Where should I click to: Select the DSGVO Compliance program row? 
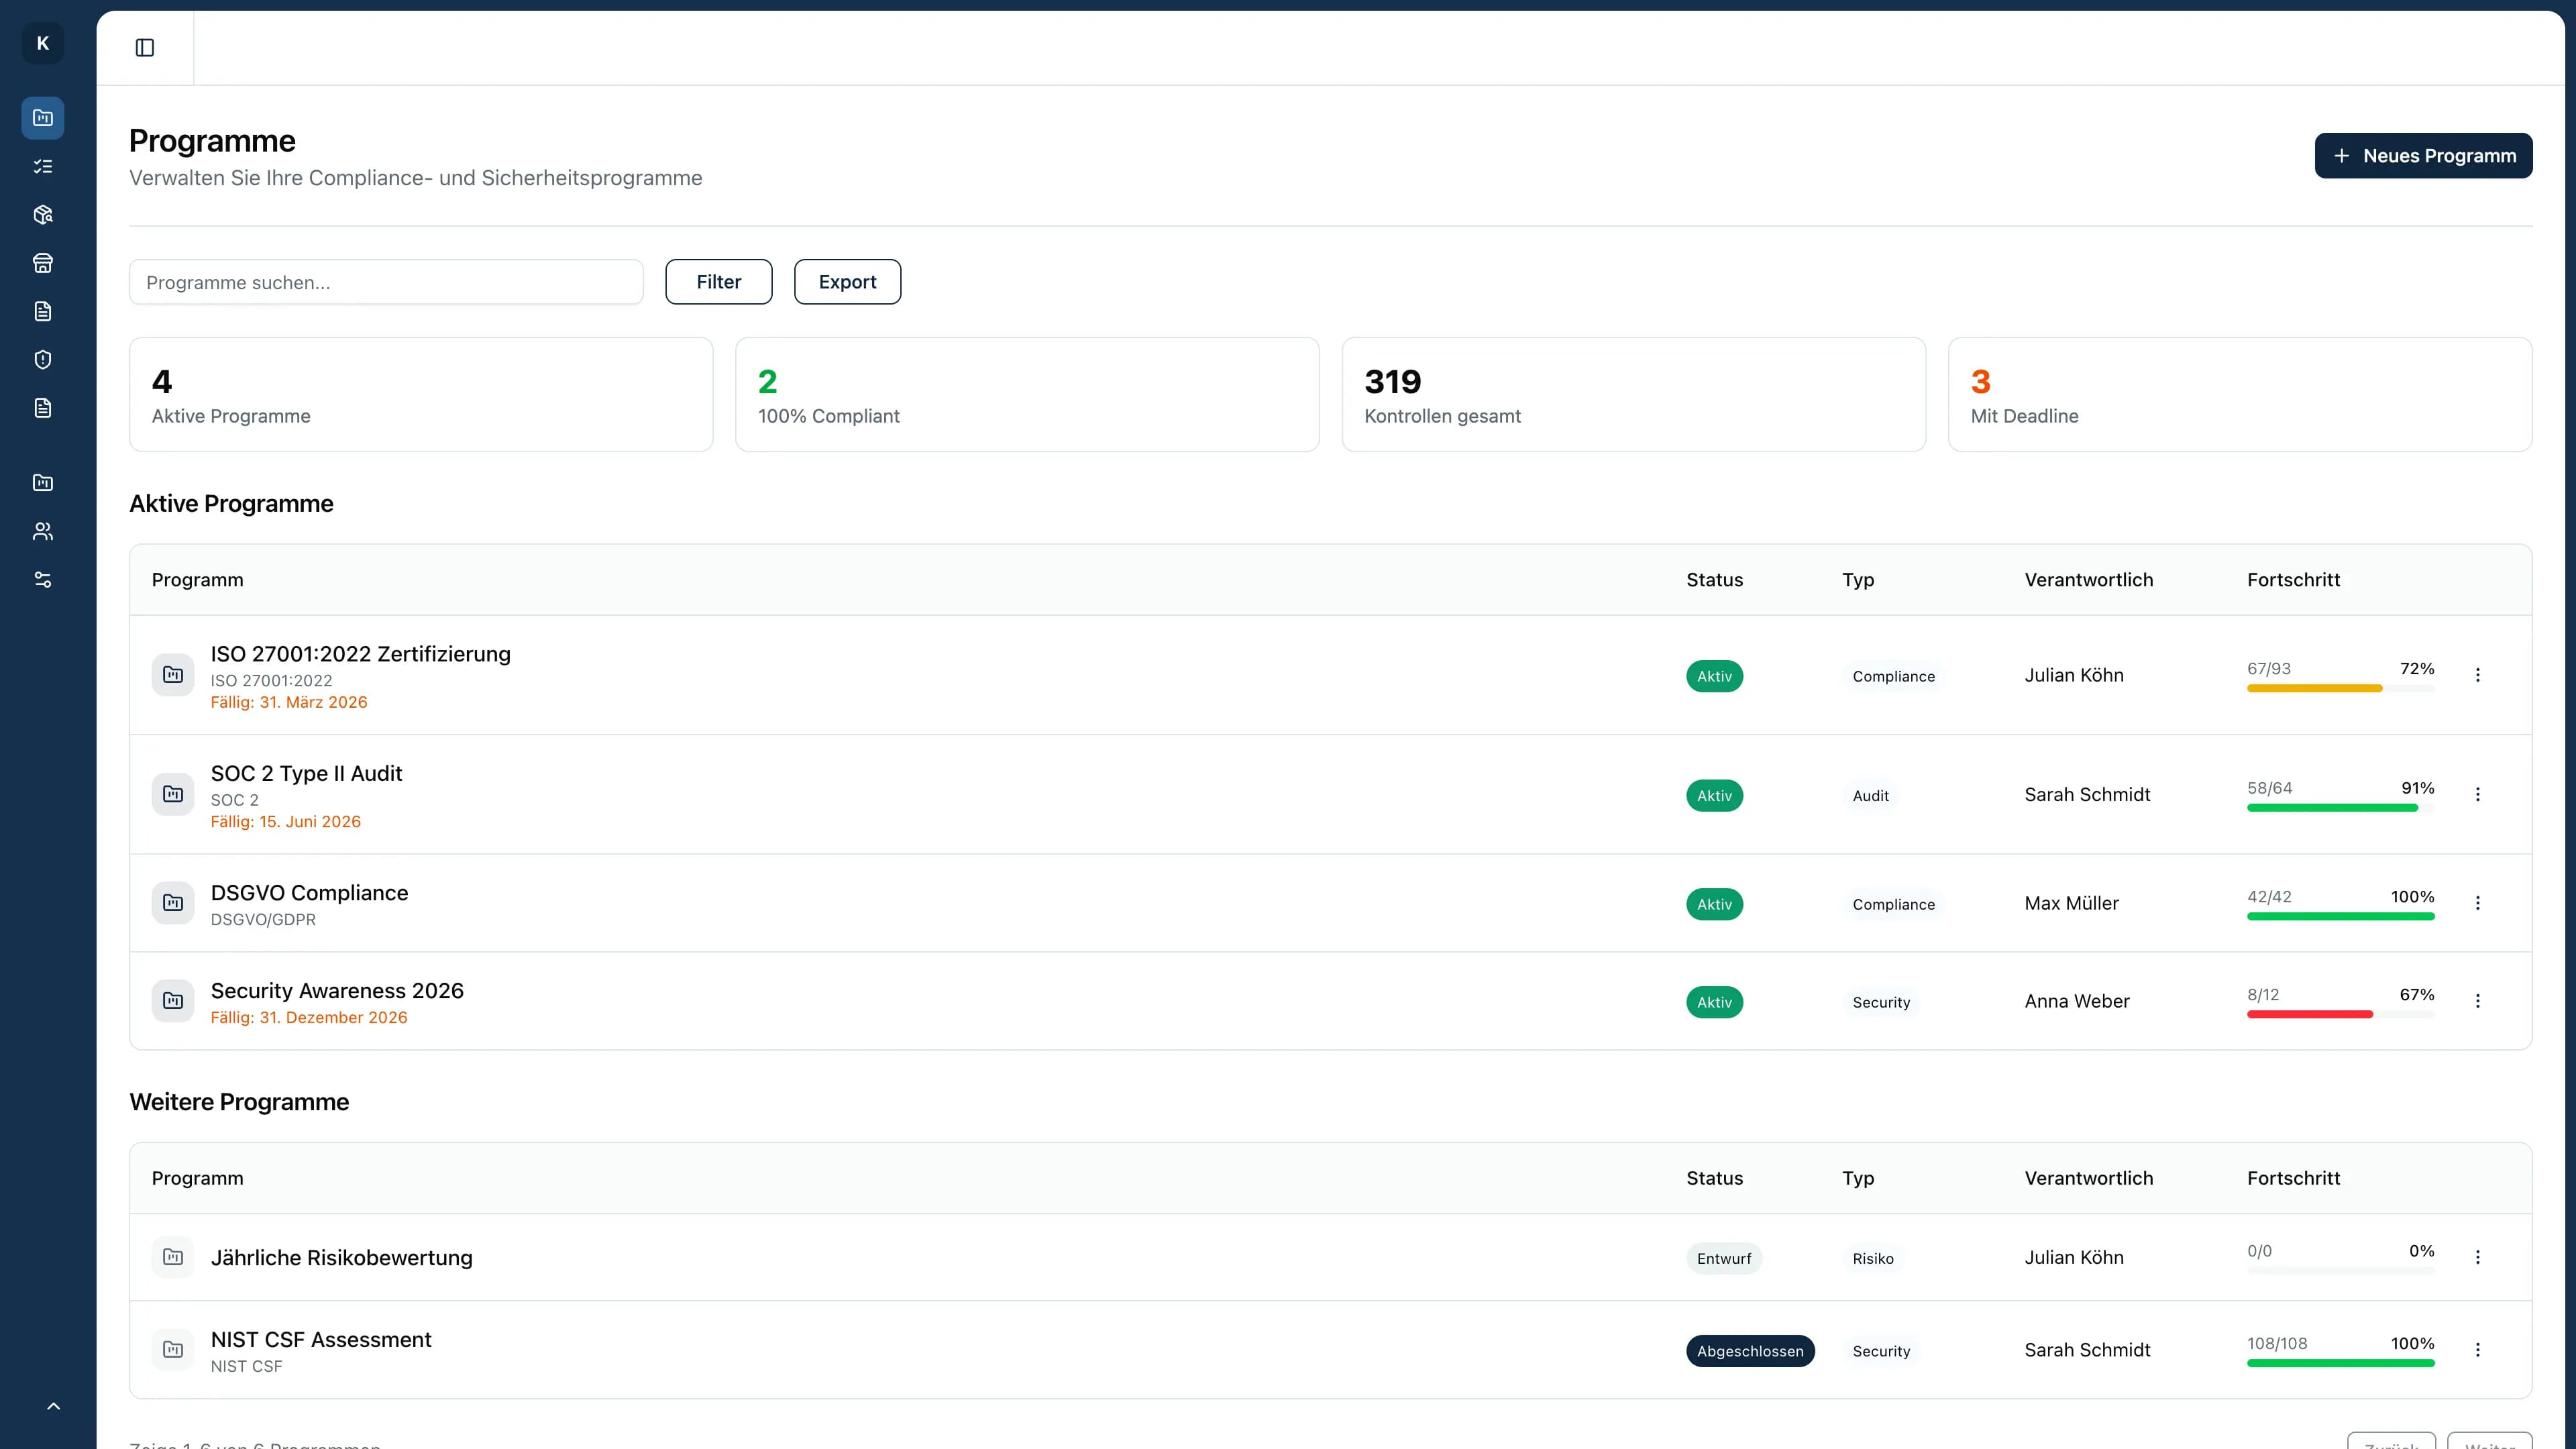tap(309, 892)
